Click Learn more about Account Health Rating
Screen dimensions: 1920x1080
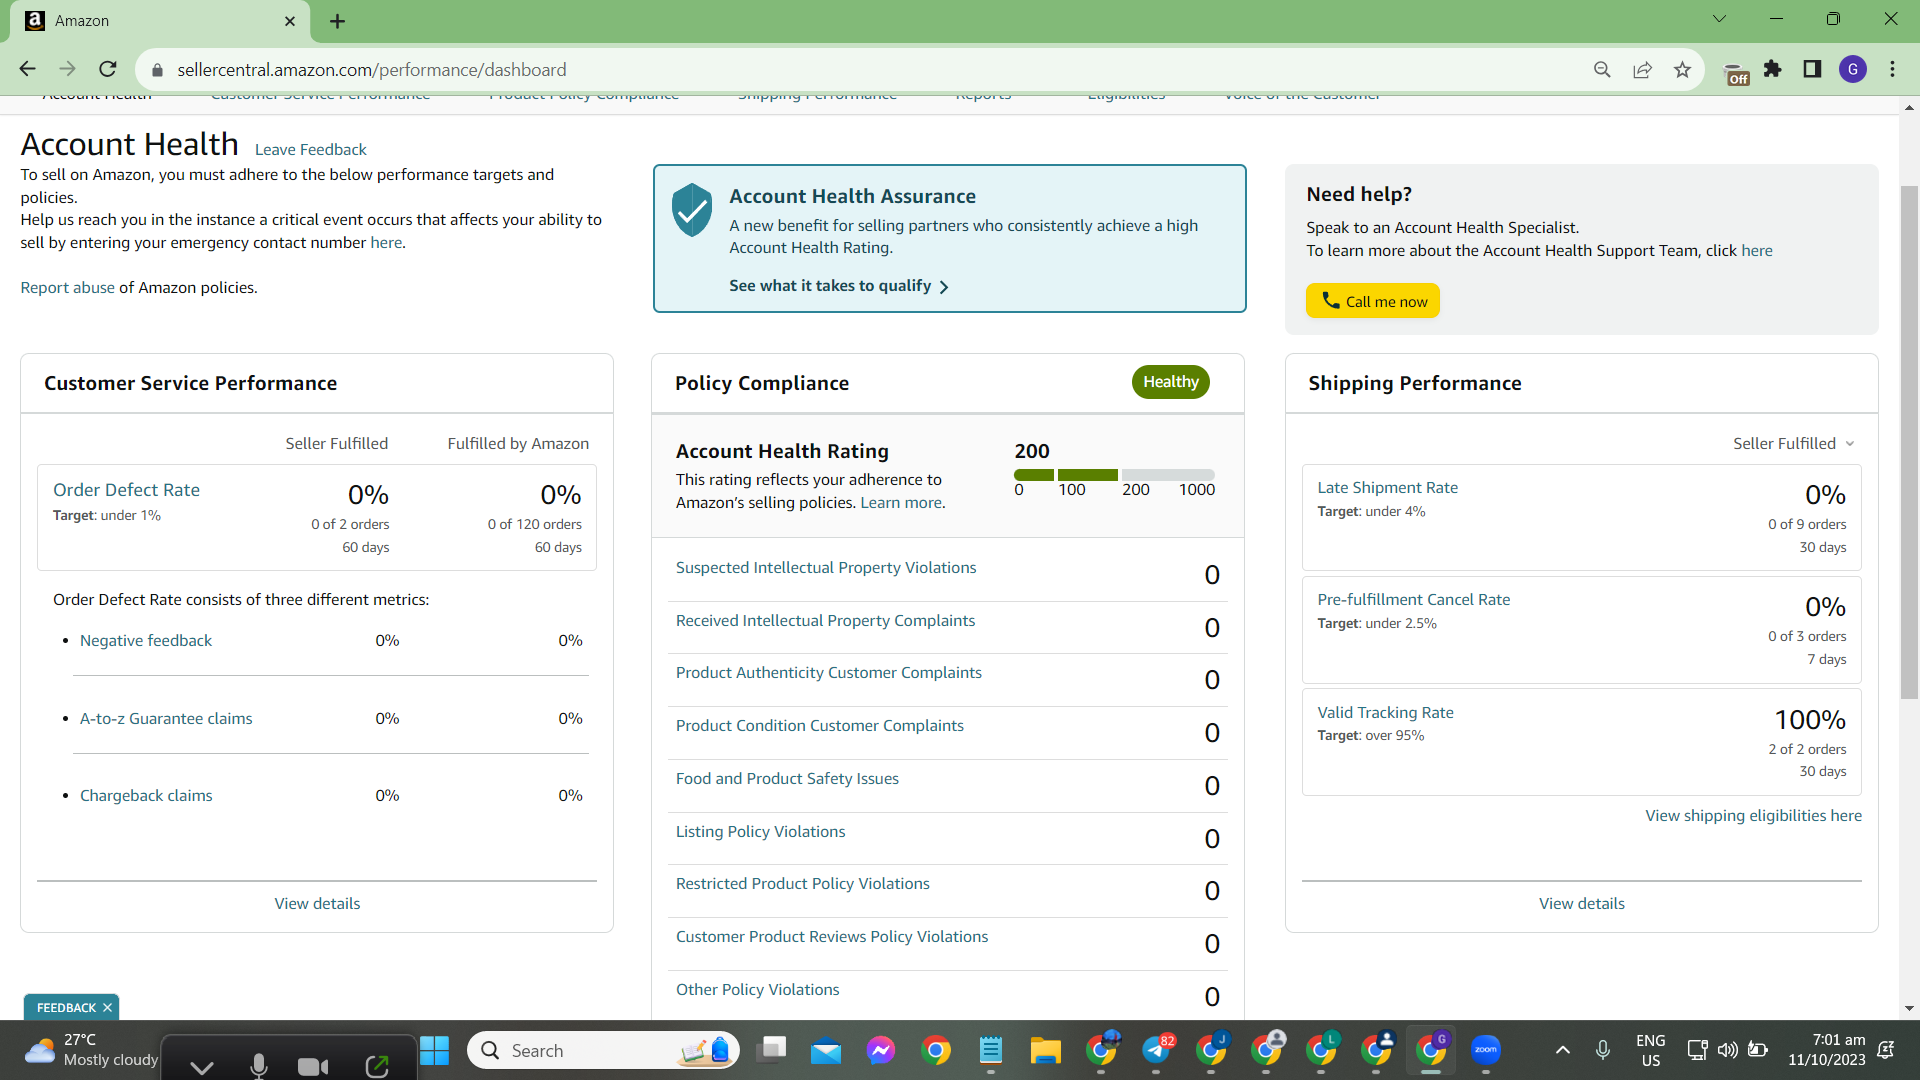(x=900, y=503)
